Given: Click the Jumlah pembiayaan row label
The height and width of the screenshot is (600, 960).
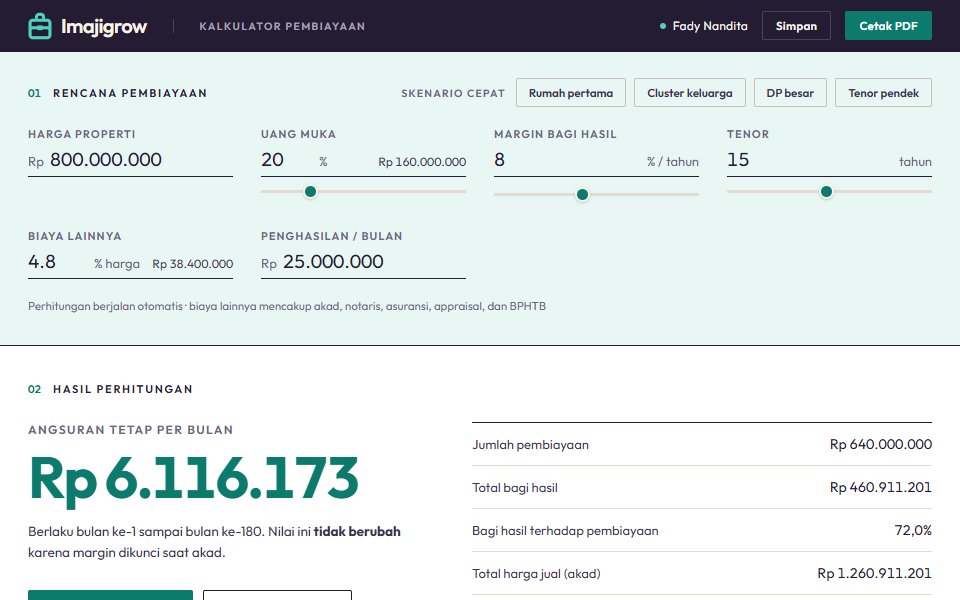Looking at the screenshot, I should pos(530,445).
